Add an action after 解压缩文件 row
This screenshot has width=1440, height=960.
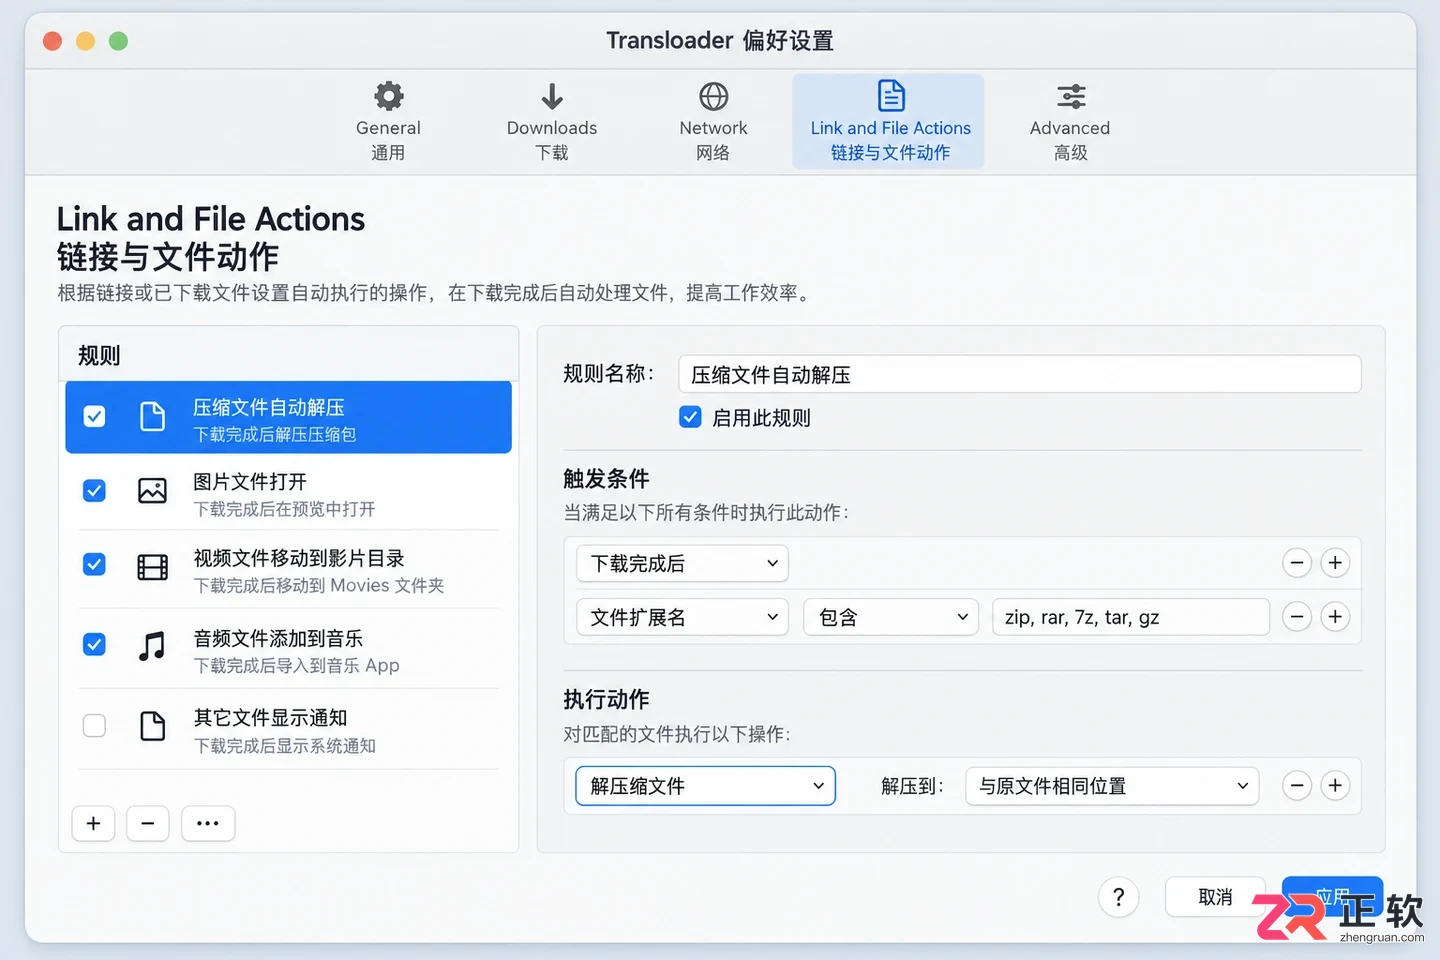(1335, 786)
